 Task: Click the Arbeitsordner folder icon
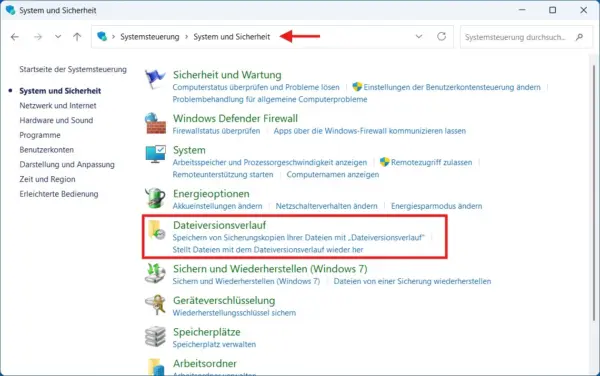157,366
